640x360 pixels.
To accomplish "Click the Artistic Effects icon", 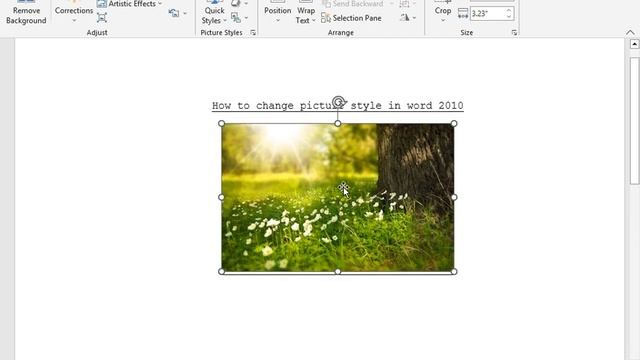I will [x=102, y=4].
